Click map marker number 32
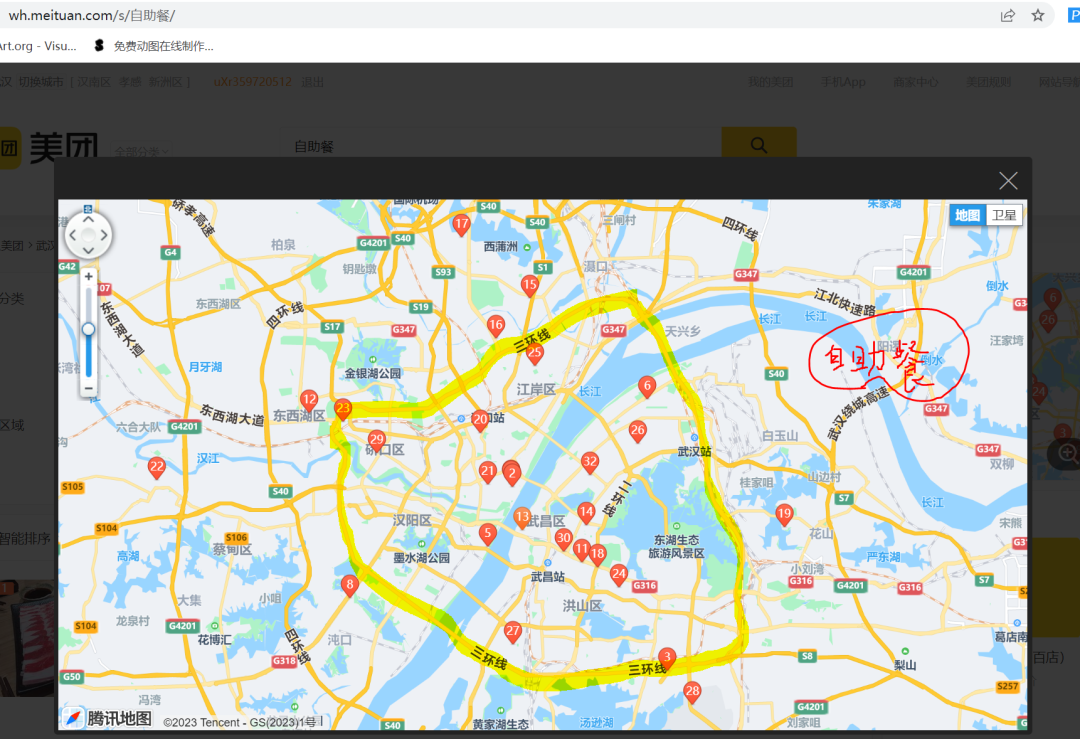This screenshot has height=739, width=1080. pyautogui.click(x=590, y=463)
